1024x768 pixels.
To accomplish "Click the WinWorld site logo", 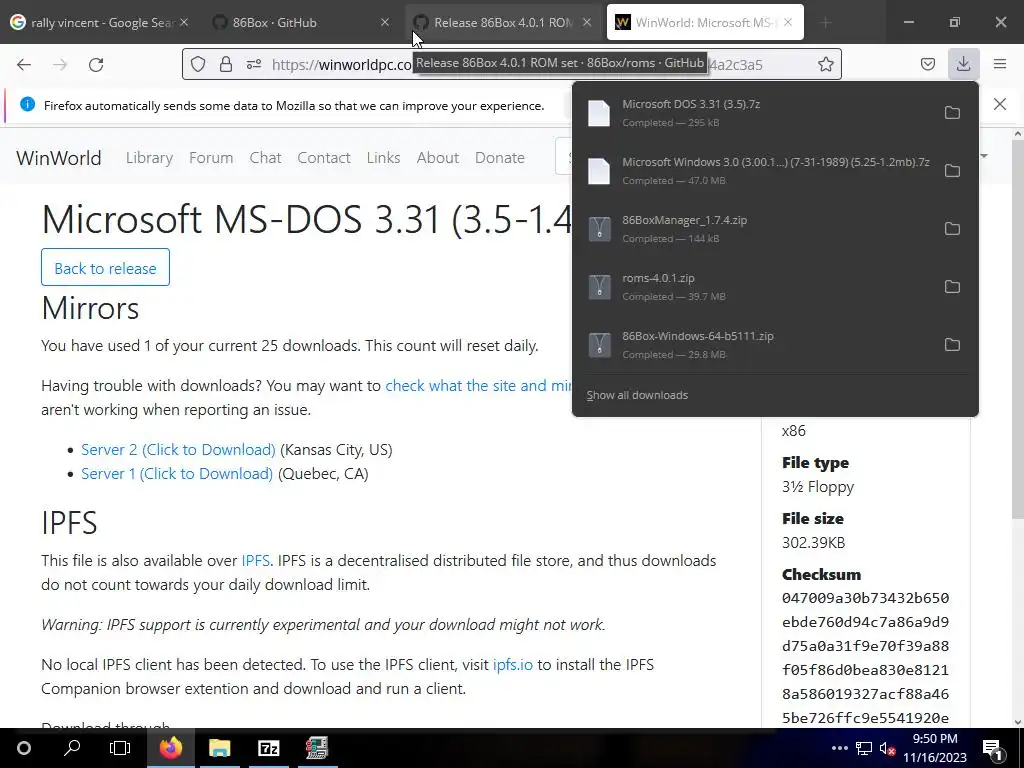I will click(x=59, y=158).
